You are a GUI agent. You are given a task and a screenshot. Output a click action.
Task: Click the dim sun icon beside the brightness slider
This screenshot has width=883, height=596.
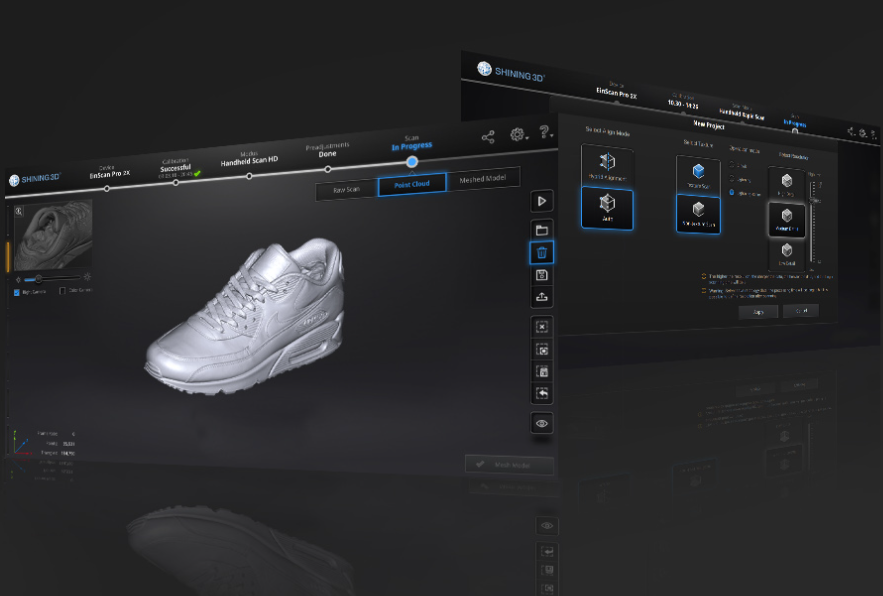(x=19, y=280)
